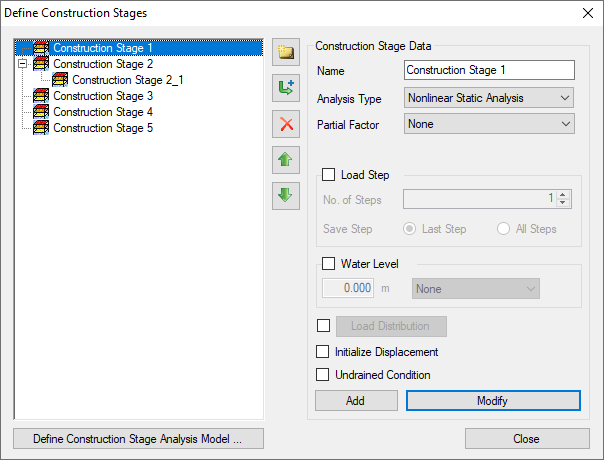Delete selected stage with red X icon

(x=285, y=124)
